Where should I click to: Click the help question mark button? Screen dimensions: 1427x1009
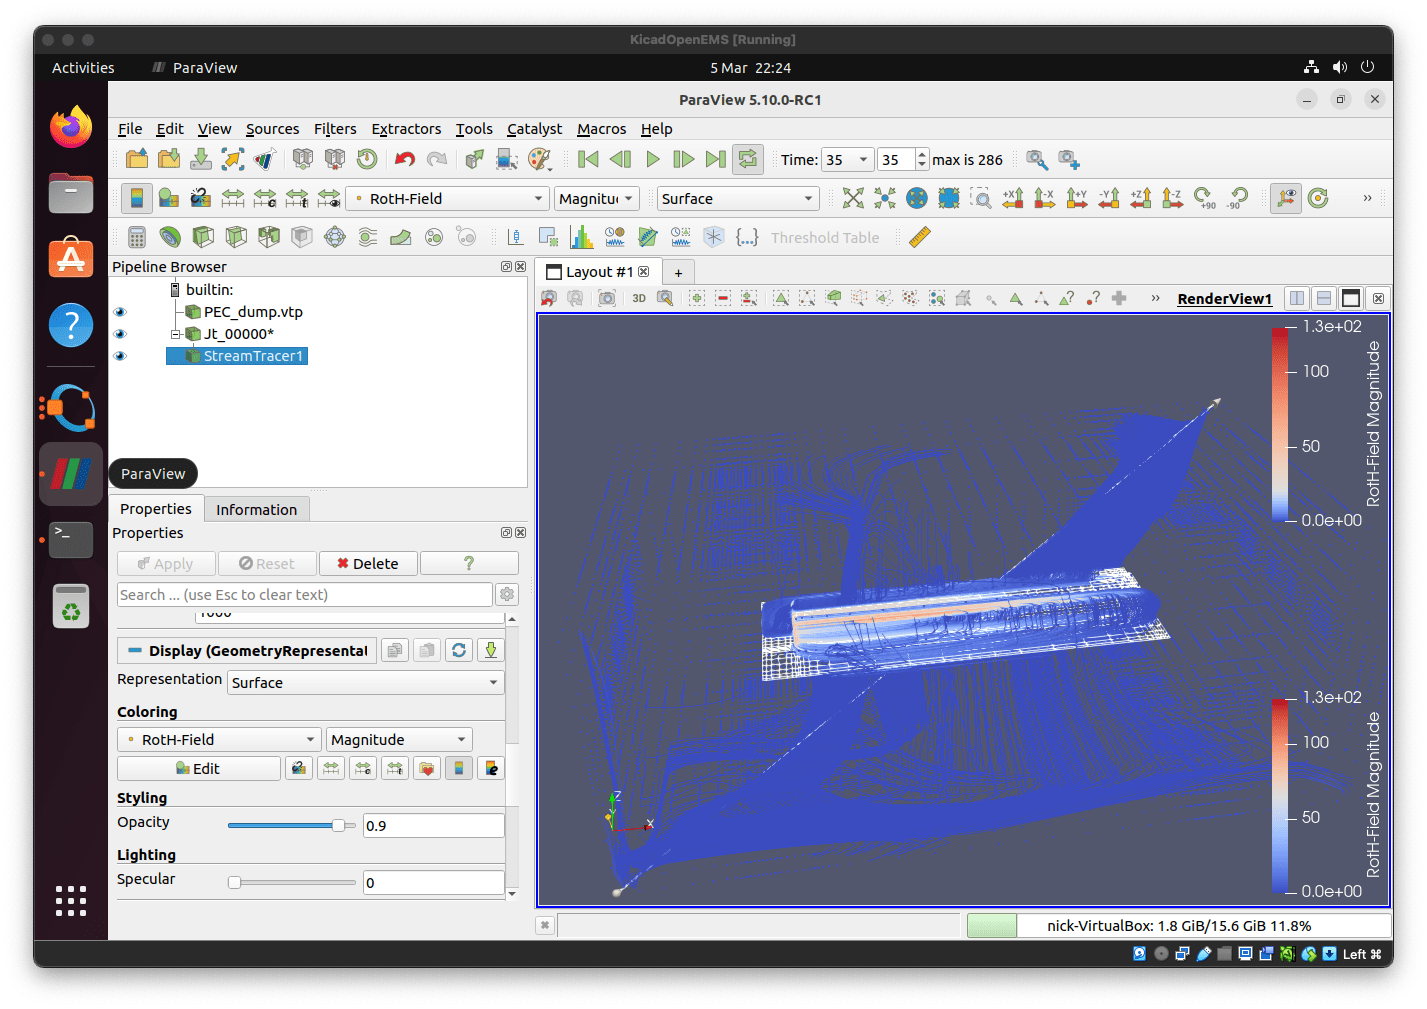pyautogui.click(x=469, y=563)
